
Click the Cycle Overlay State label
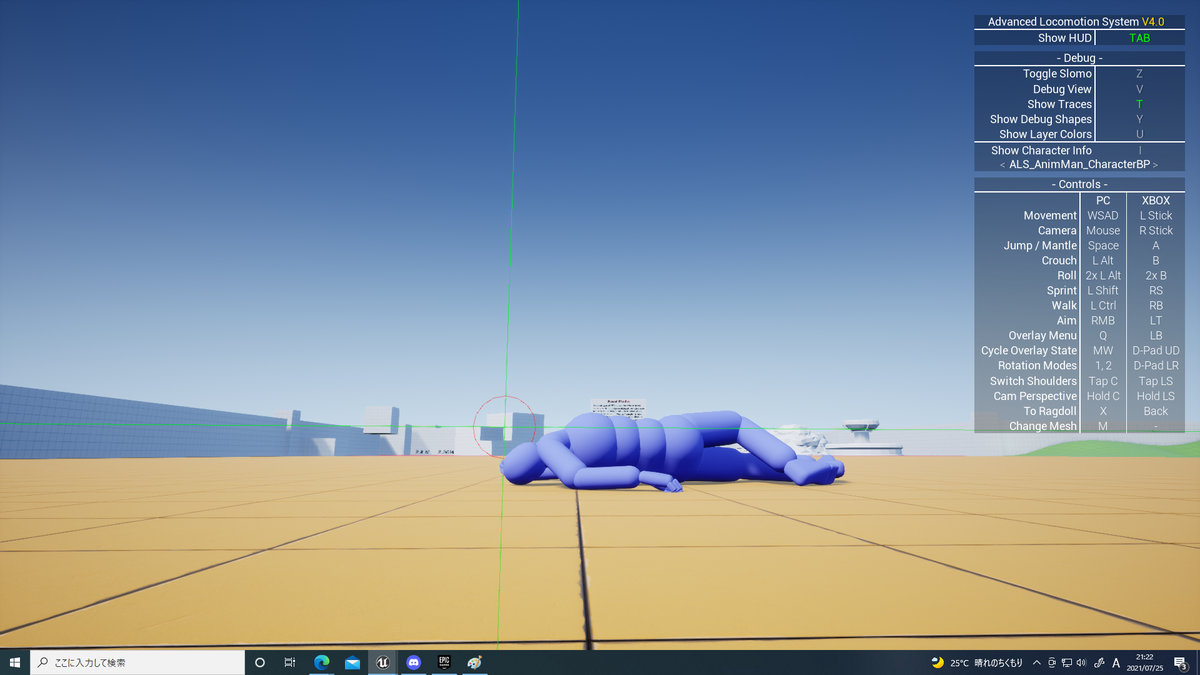(1029, 350)
